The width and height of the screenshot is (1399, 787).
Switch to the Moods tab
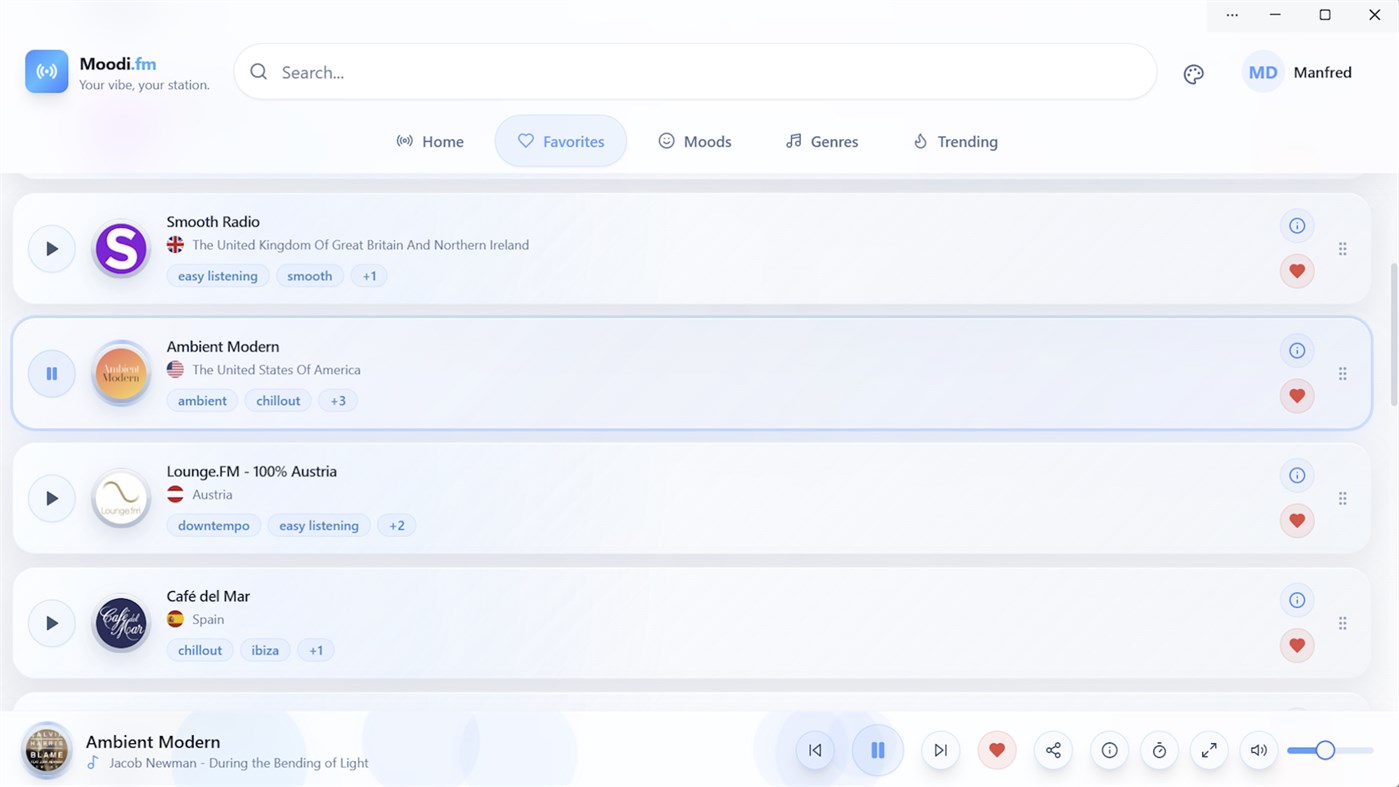(695, 142)
